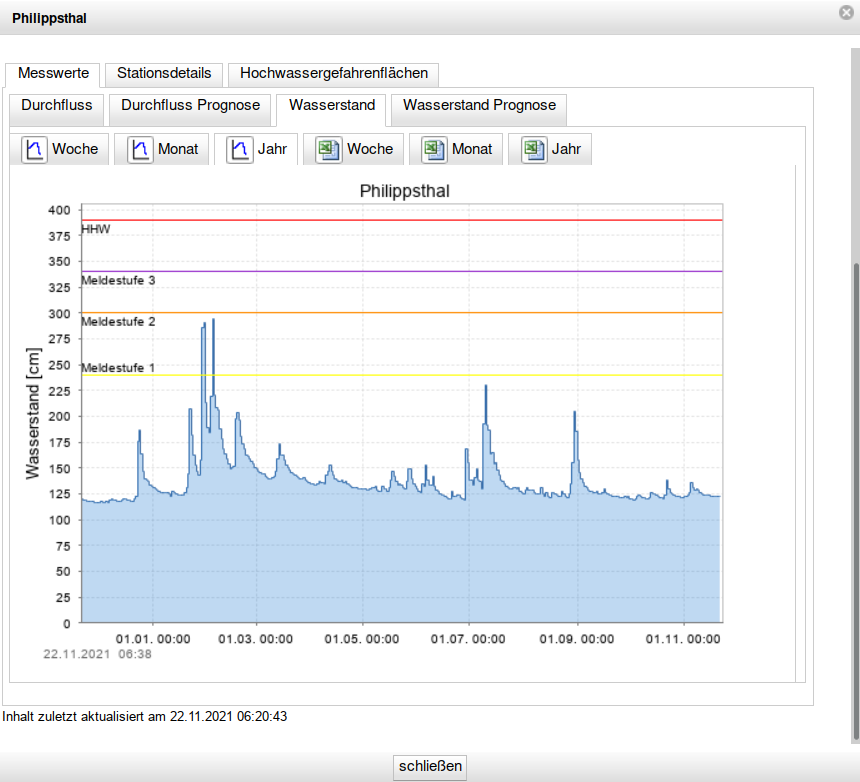This screenshot has width=860, height=782.
Task: Select the Durchfluss tab
Action: pyautogui.click(x=57, y=105)
